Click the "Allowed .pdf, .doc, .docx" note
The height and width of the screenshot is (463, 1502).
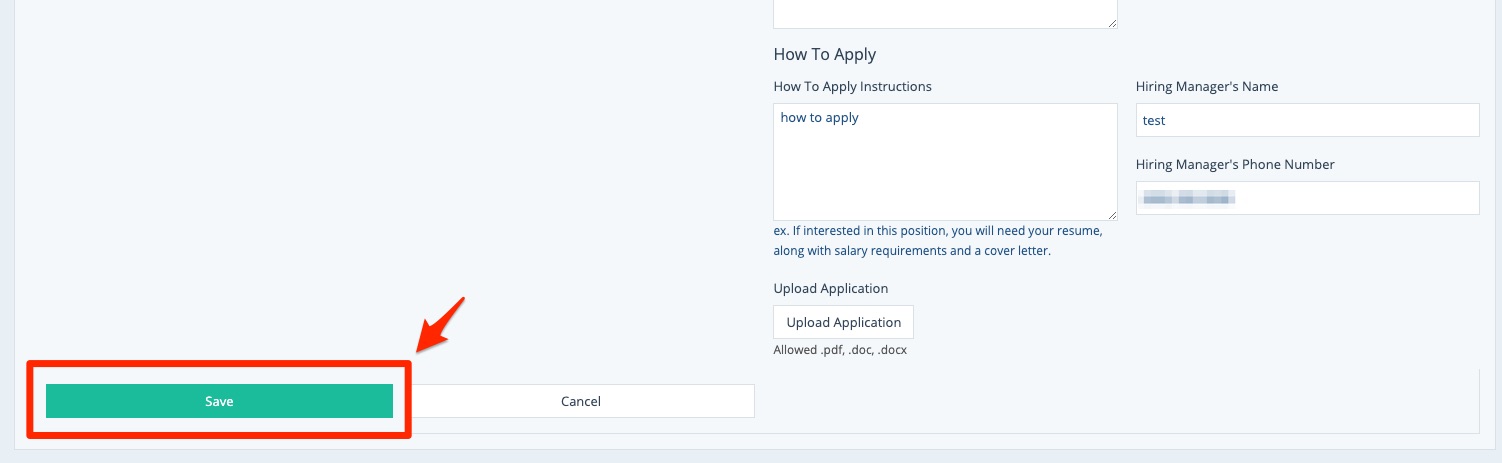(x=839, y=351)
